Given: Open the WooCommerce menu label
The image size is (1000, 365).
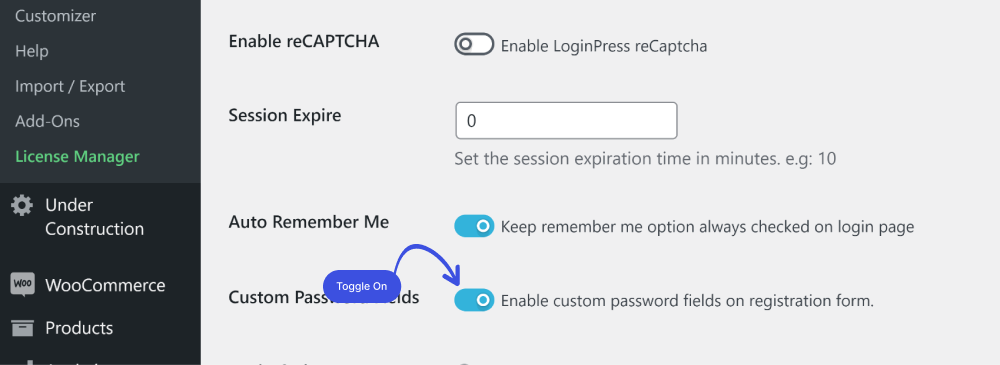Looking at the screenshot, I should pyautogui.click(x=105, y=285).
